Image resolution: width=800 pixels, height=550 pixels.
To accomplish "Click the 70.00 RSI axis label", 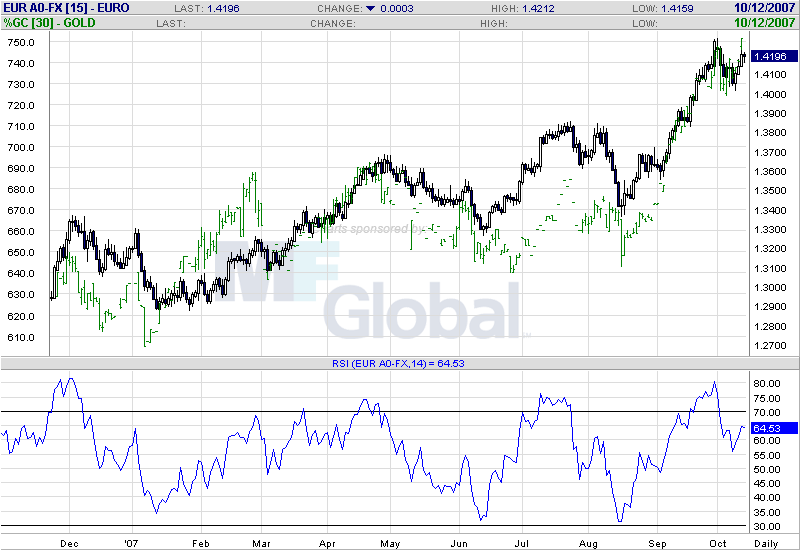I will (767, 412).
